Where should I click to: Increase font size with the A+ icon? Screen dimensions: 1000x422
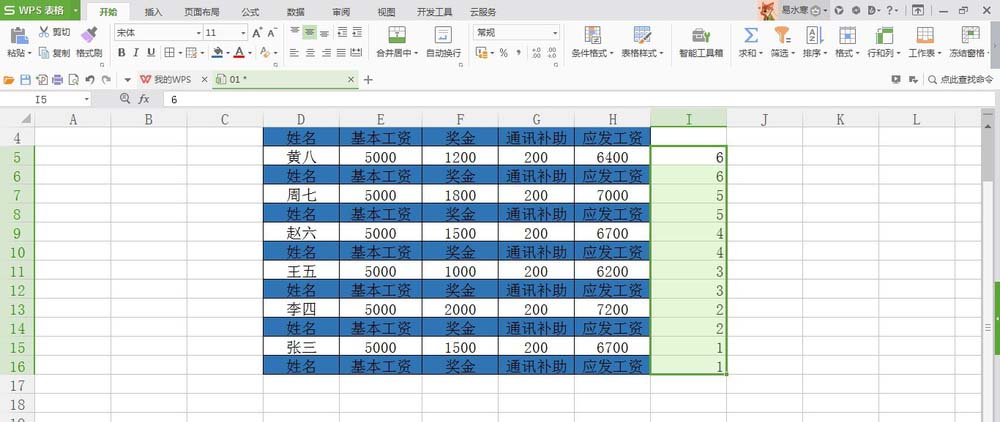coord(257,33)
